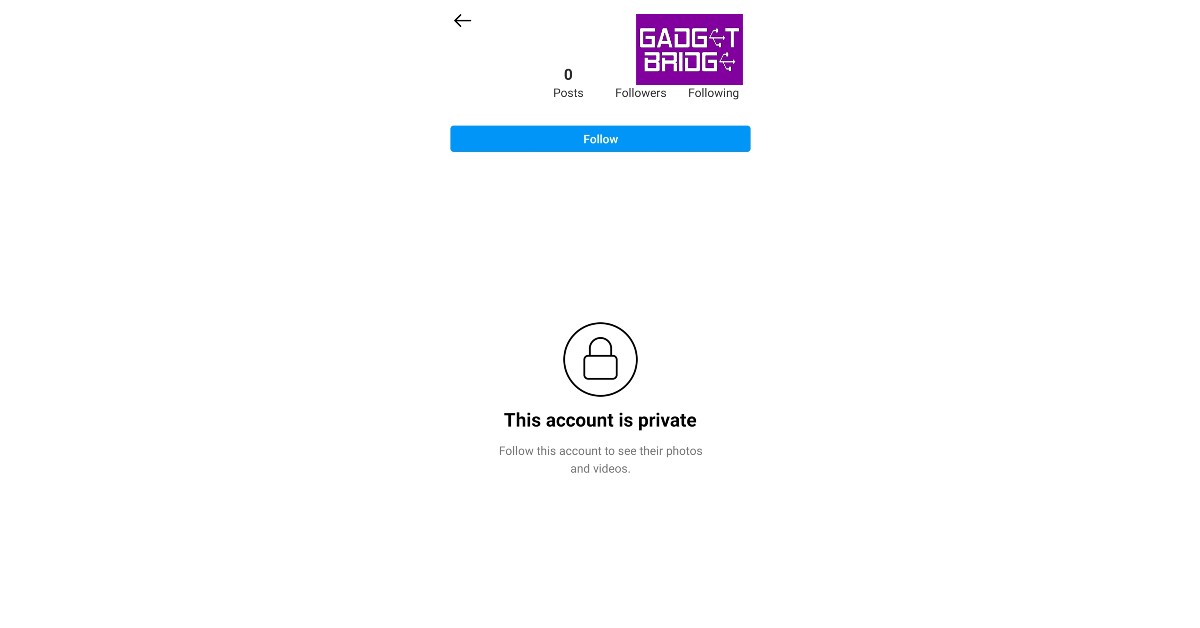This screenshot has height=628, width=1200.
Task: Click the 'and videos.' text line
Action: [x=600, y=469]
